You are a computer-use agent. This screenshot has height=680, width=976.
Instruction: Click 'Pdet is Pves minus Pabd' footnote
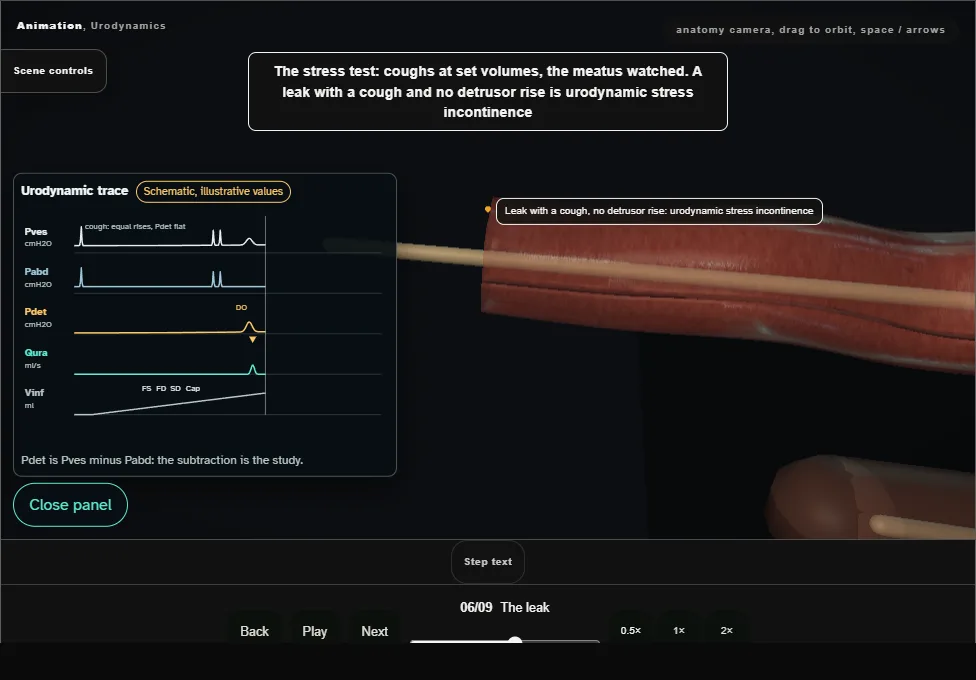tap(162, 460)
